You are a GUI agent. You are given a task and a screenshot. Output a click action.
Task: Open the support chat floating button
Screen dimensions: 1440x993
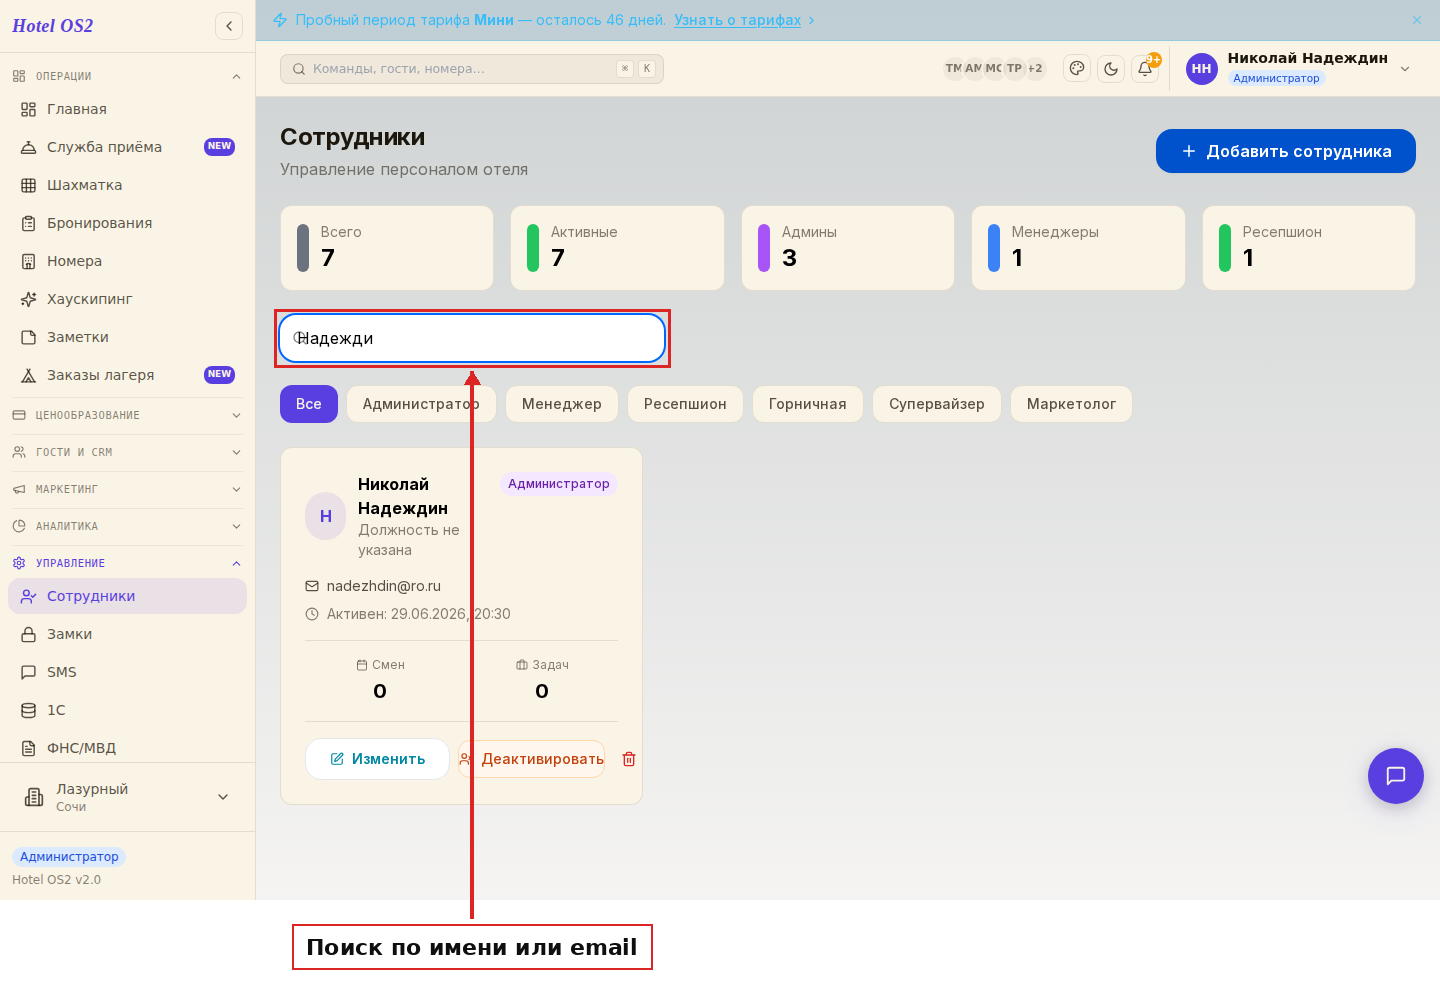(1396, 776)
